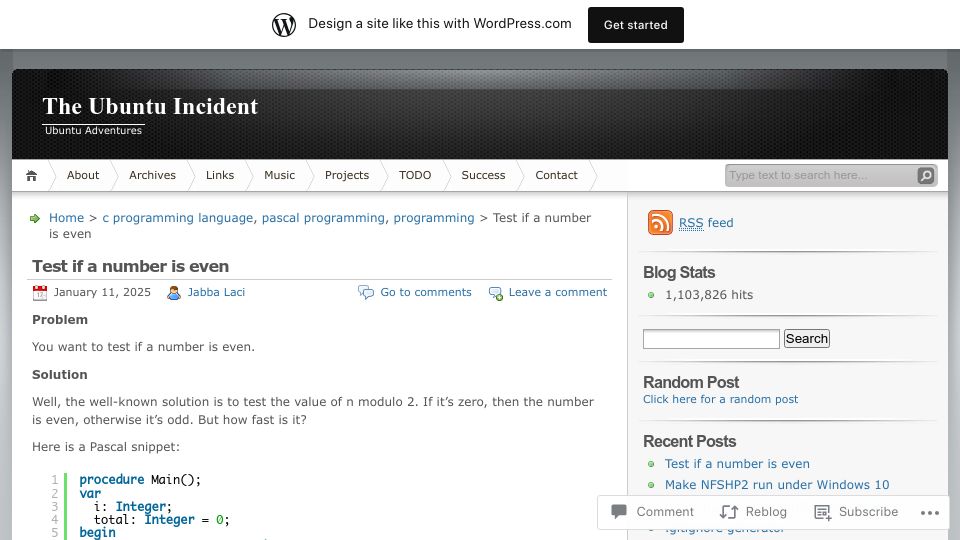Click the Comment speech bubble icon

[x=619, y=511]
